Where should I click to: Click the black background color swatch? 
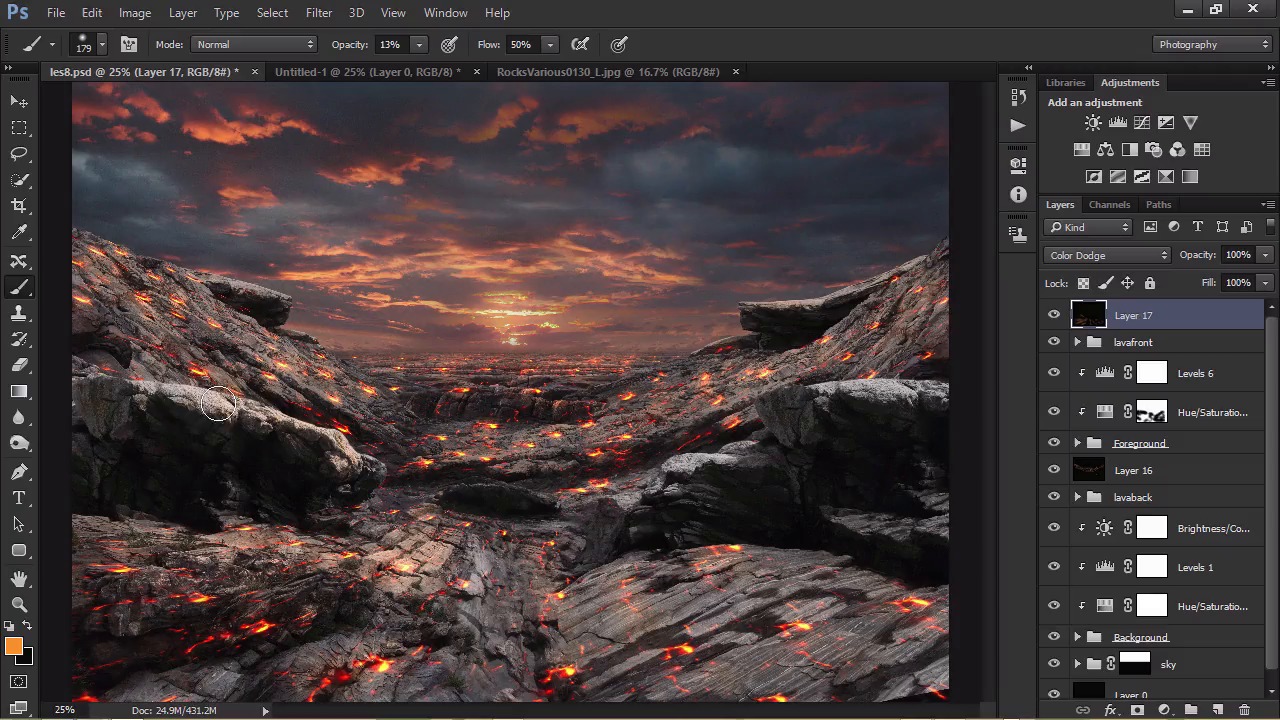pyautogui.click(x=26, y=658)
